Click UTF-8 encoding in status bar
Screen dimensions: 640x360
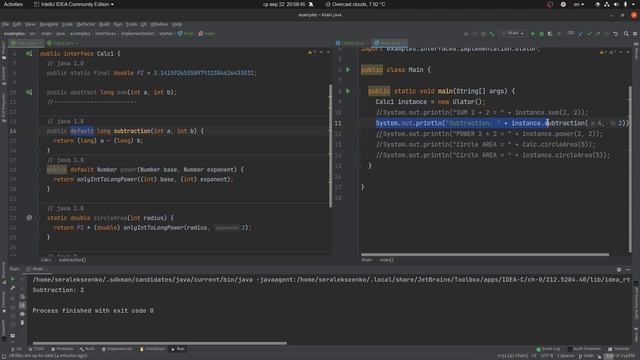[x=547, y=356]
